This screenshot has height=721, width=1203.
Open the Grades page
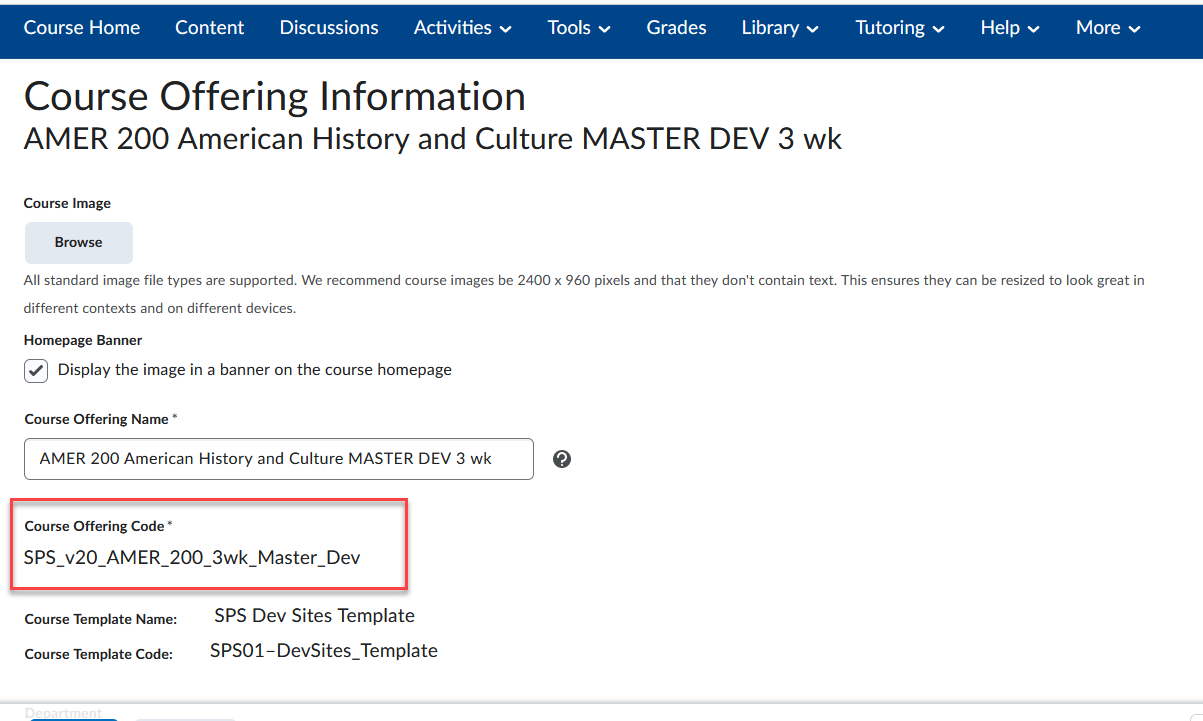tap(676, 28)
